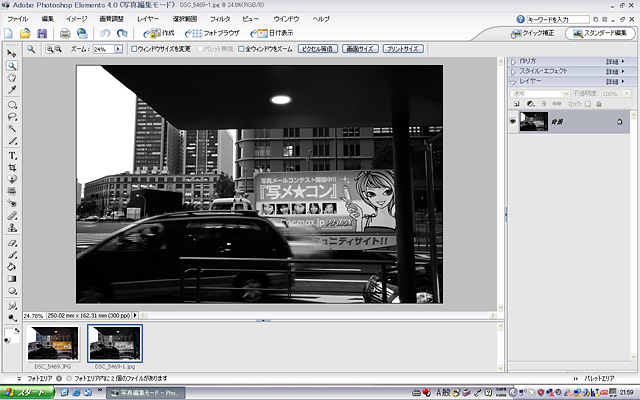Select the Eyedropper tool
Image resolution: width=640 pixels, height=400 pixels.
[x=12, y=89]
